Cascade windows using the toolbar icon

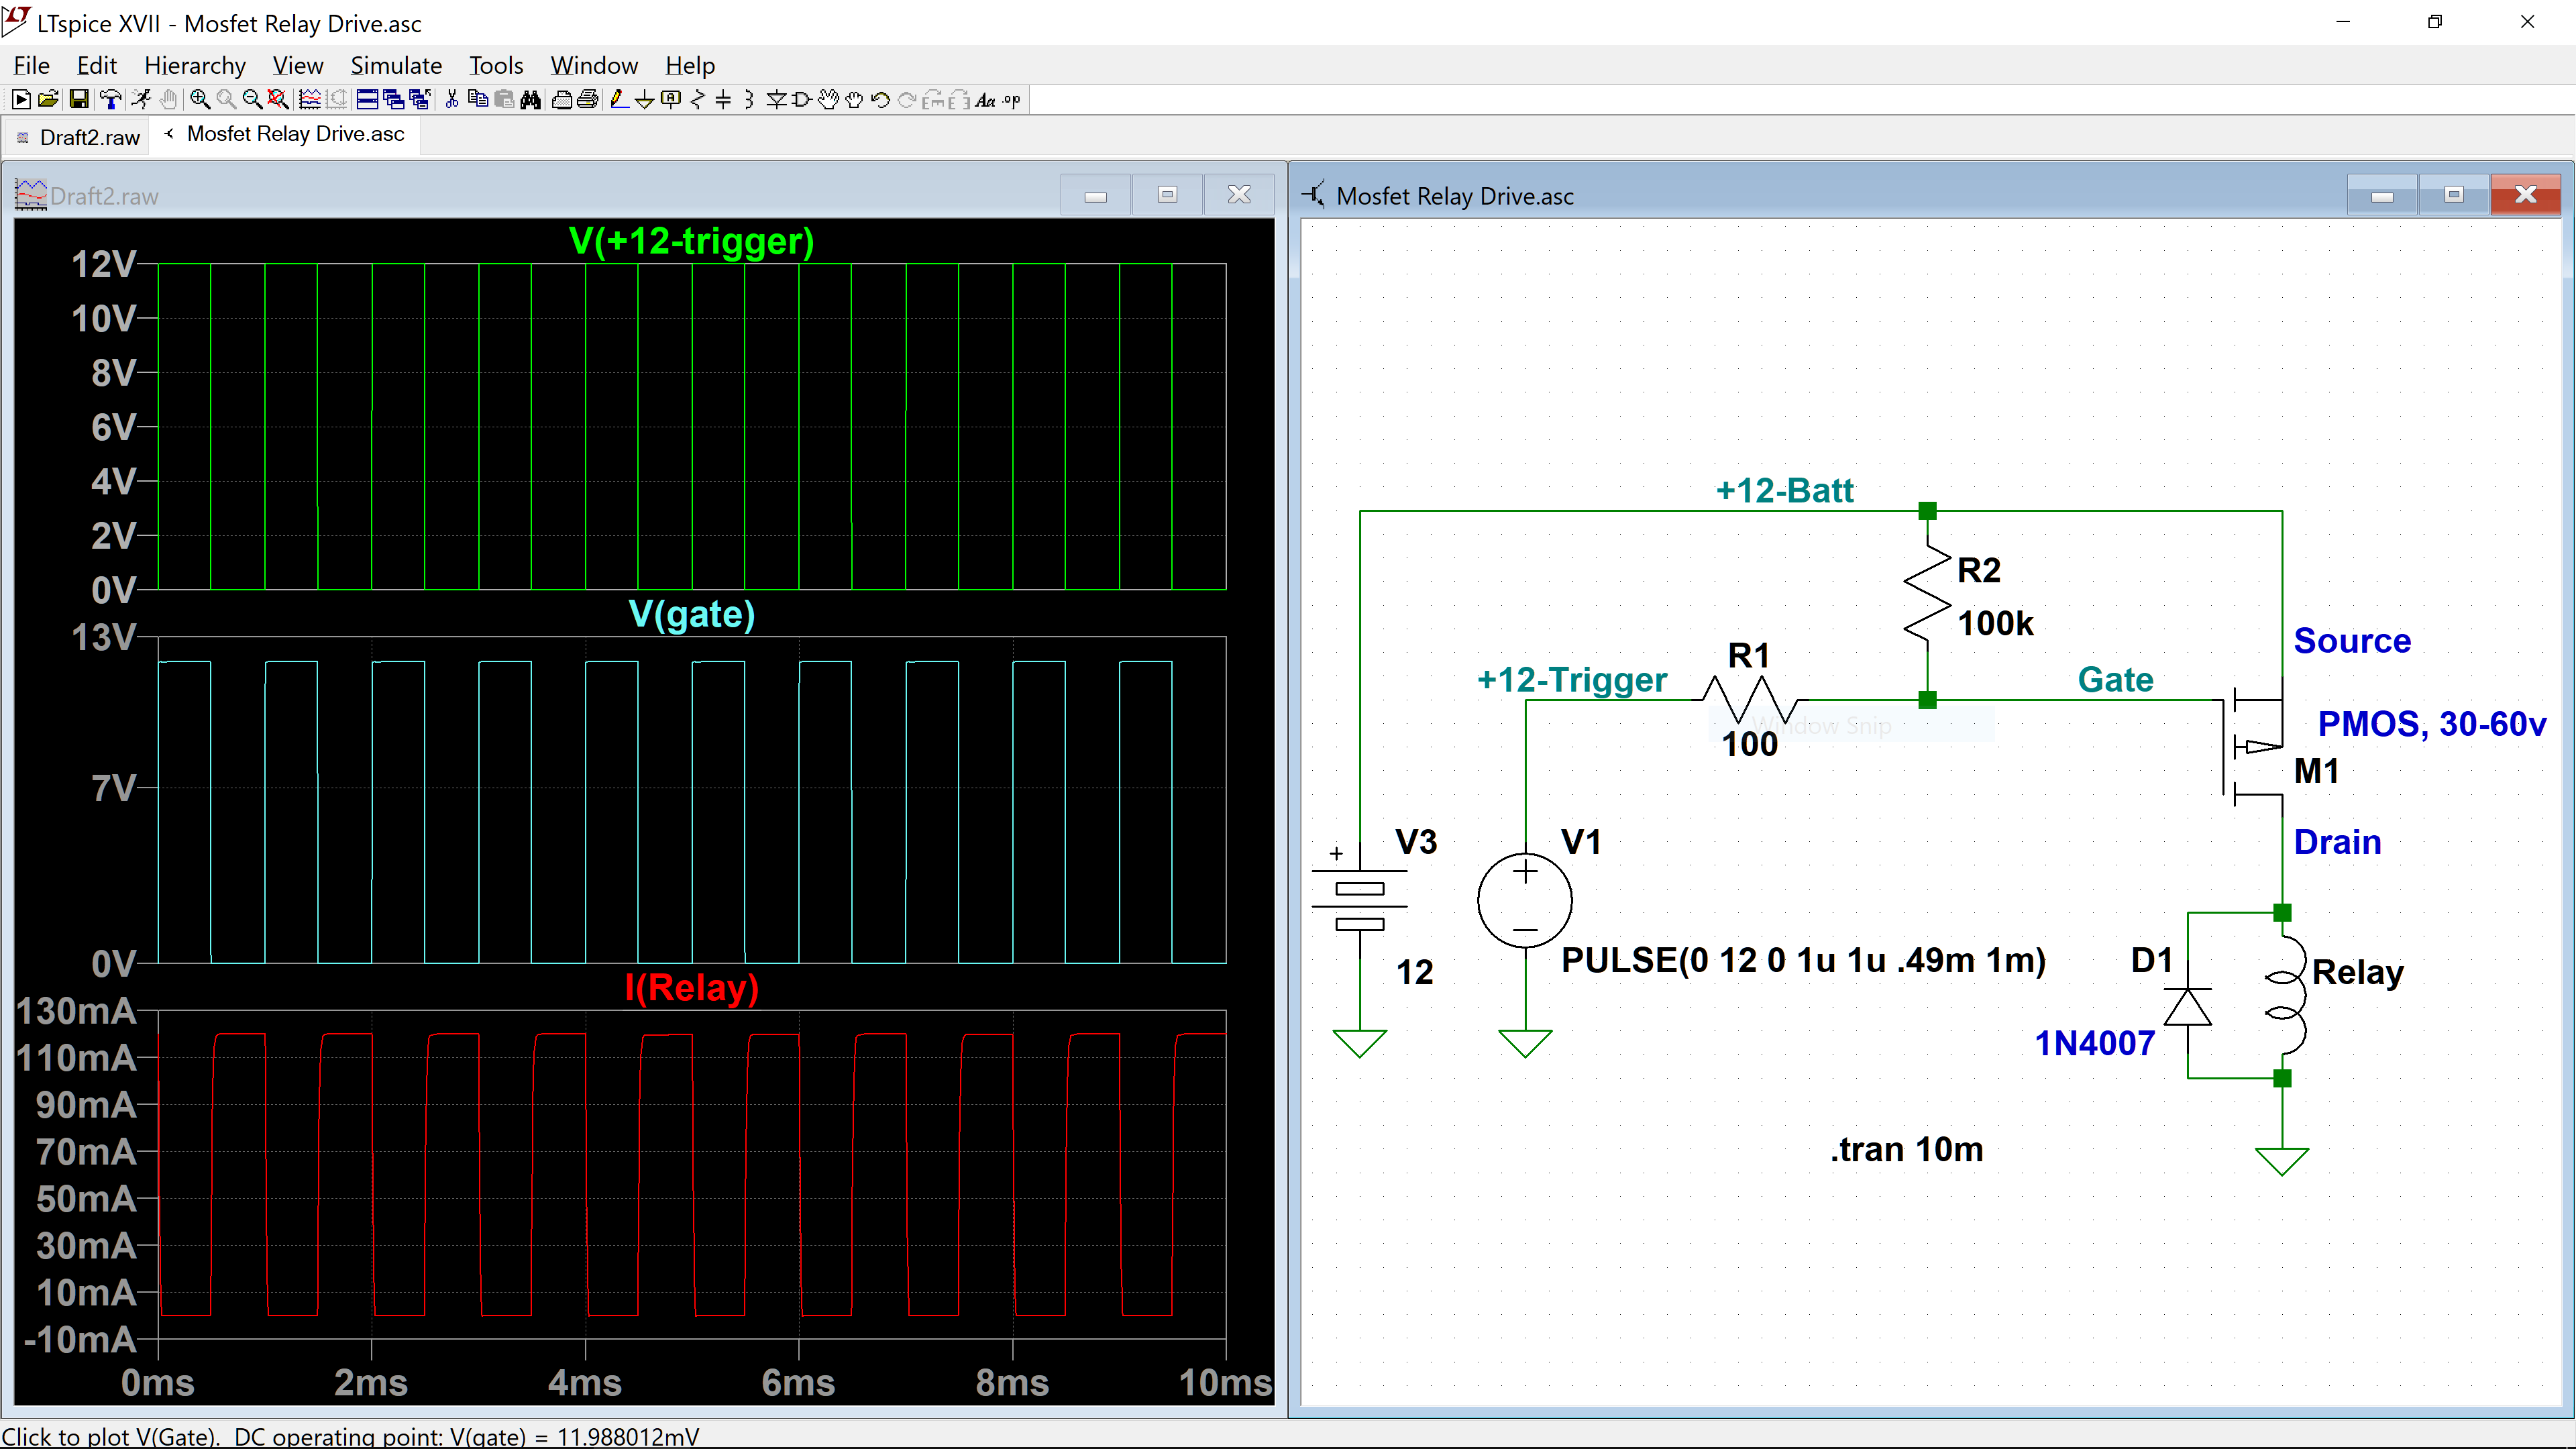tap(394, 100)
